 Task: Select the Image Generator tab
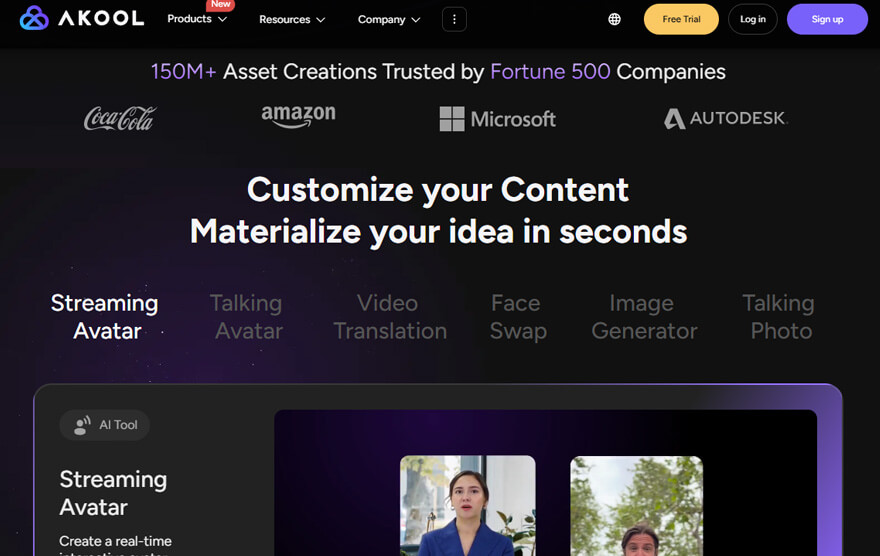coord(643,316)
